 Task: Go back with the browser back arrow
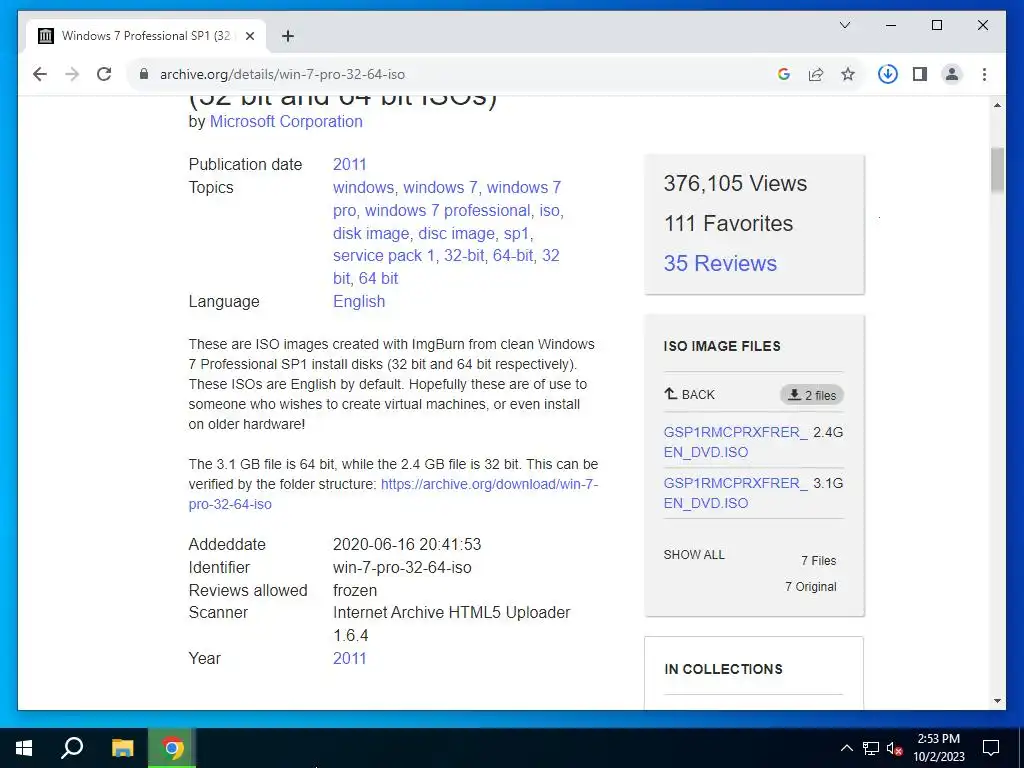click(40, 74)
